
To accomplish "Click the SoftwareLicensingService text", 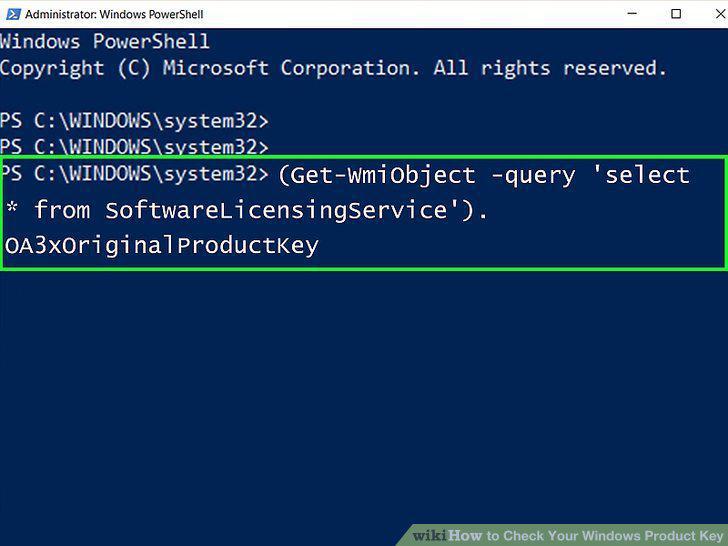I will click(276, 211).
